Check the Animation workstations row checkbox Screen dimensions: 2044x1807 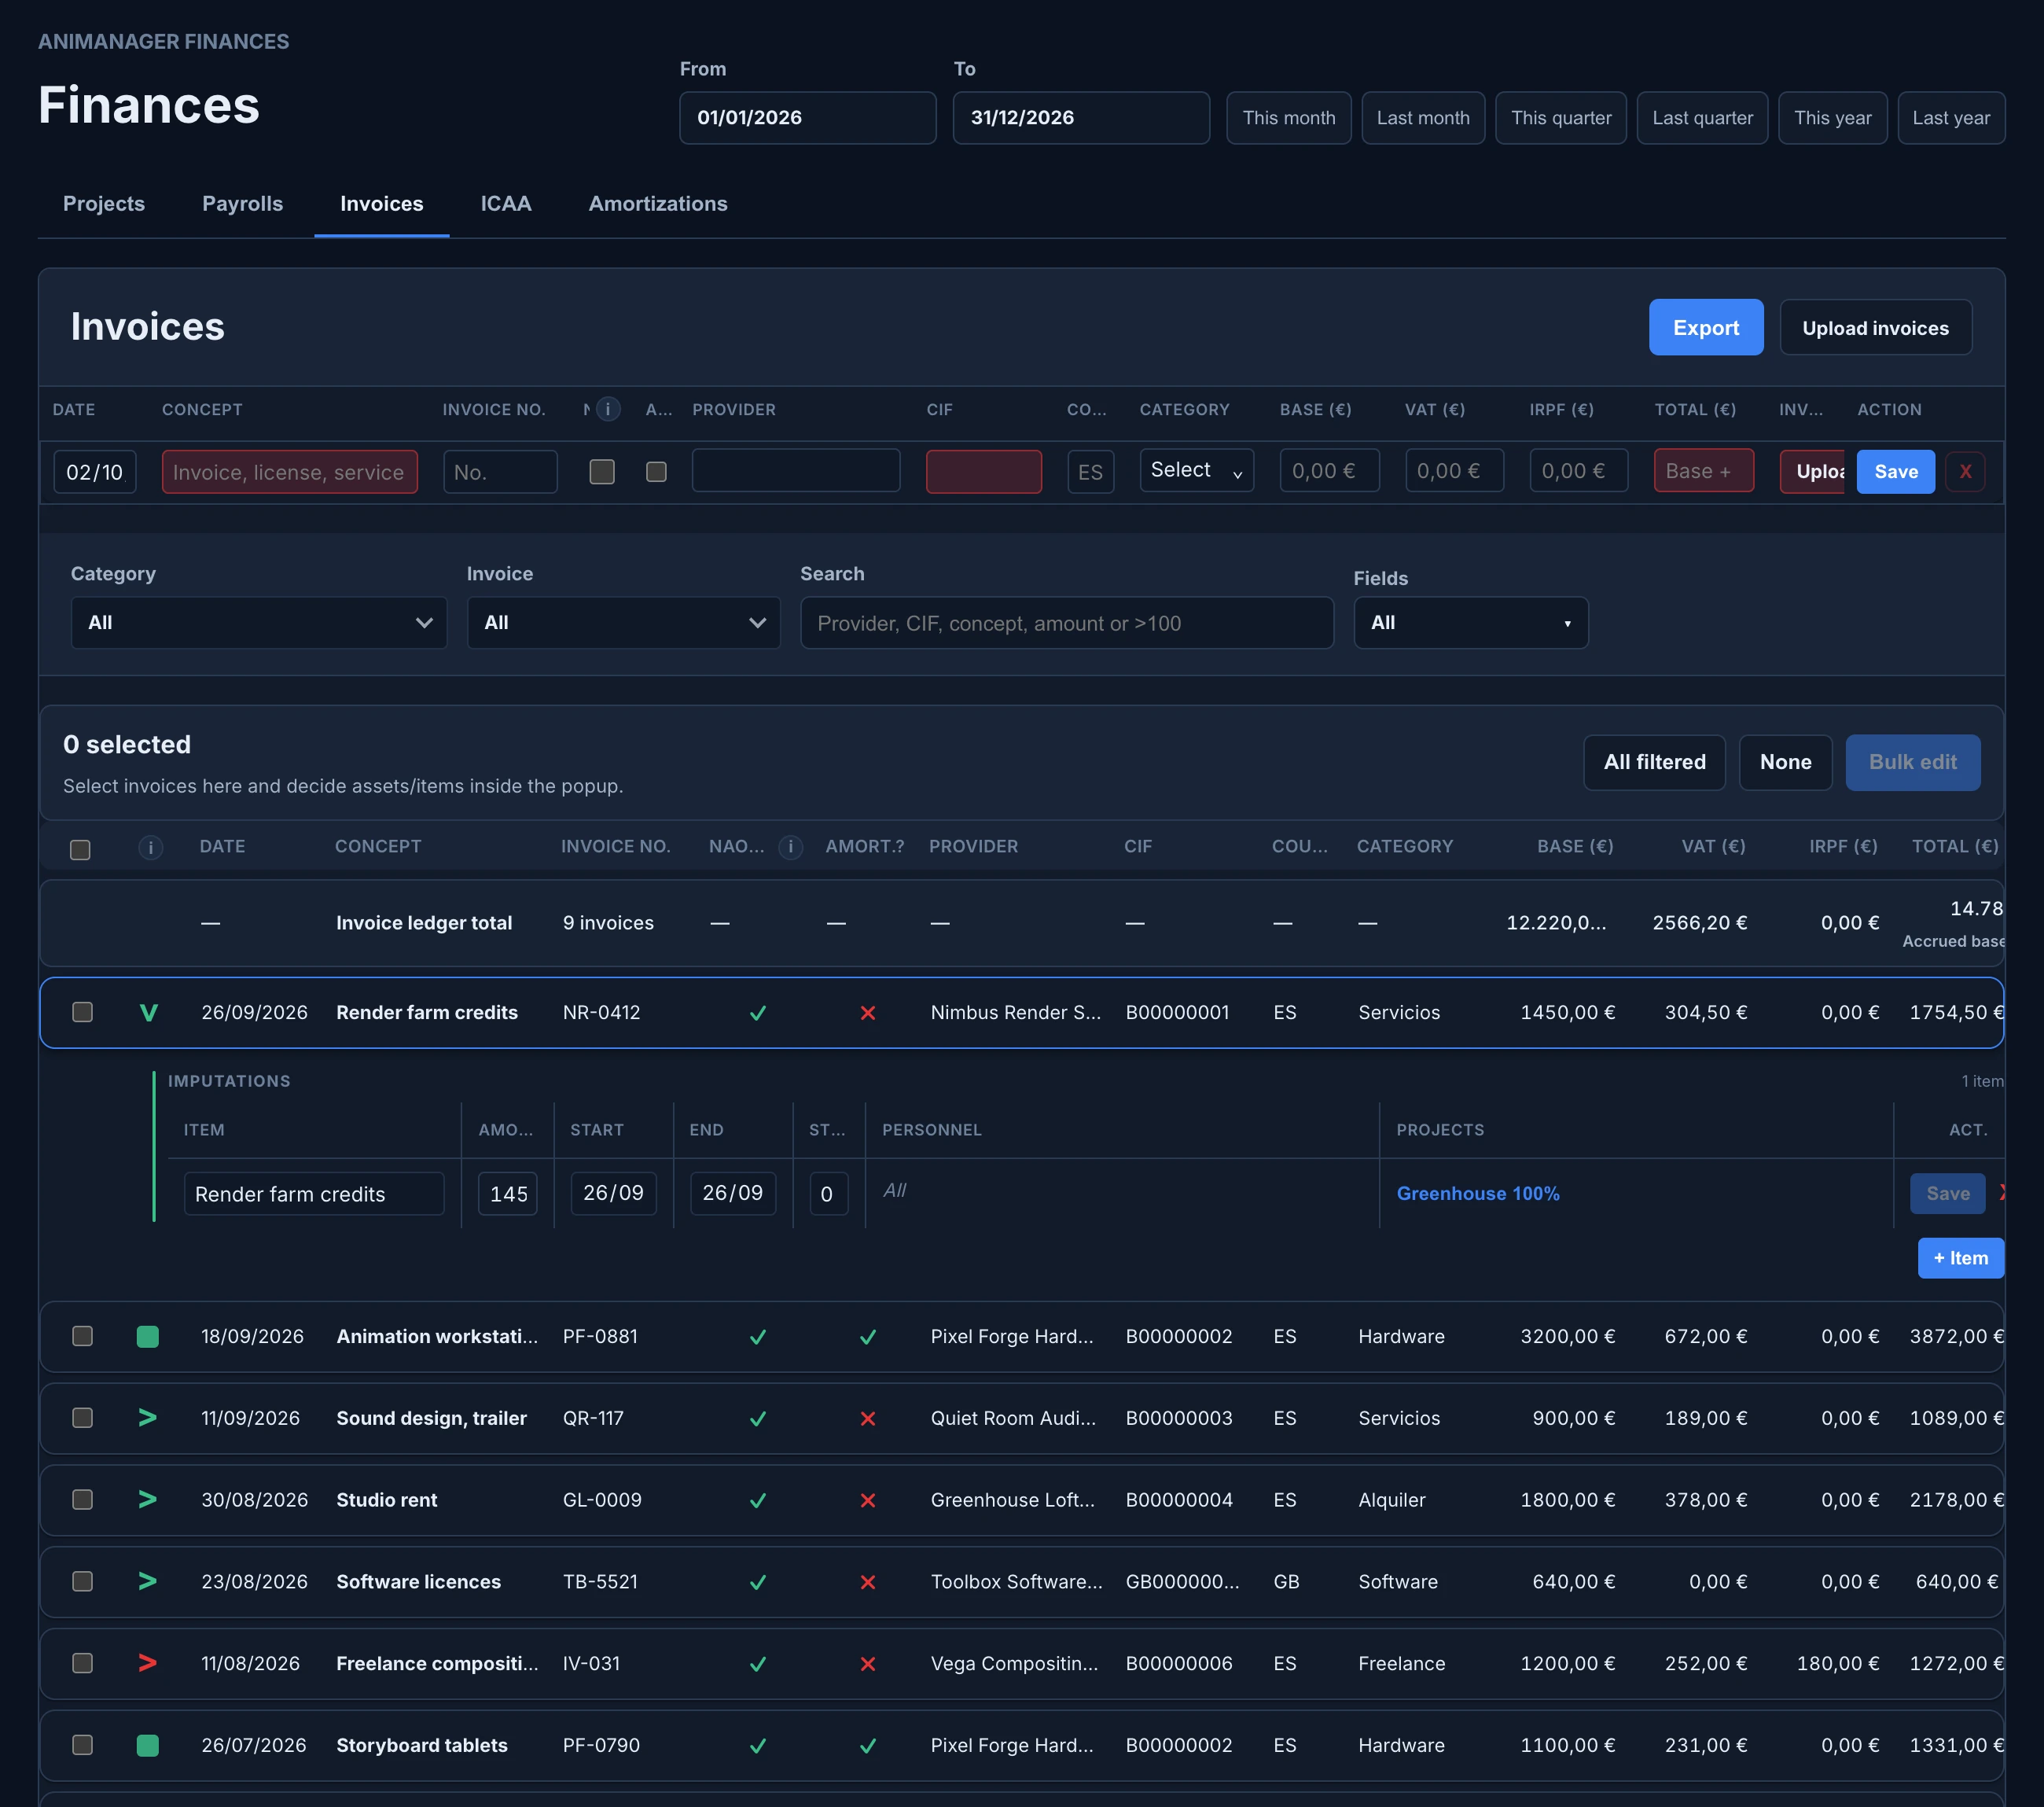tap(83, 1336)
